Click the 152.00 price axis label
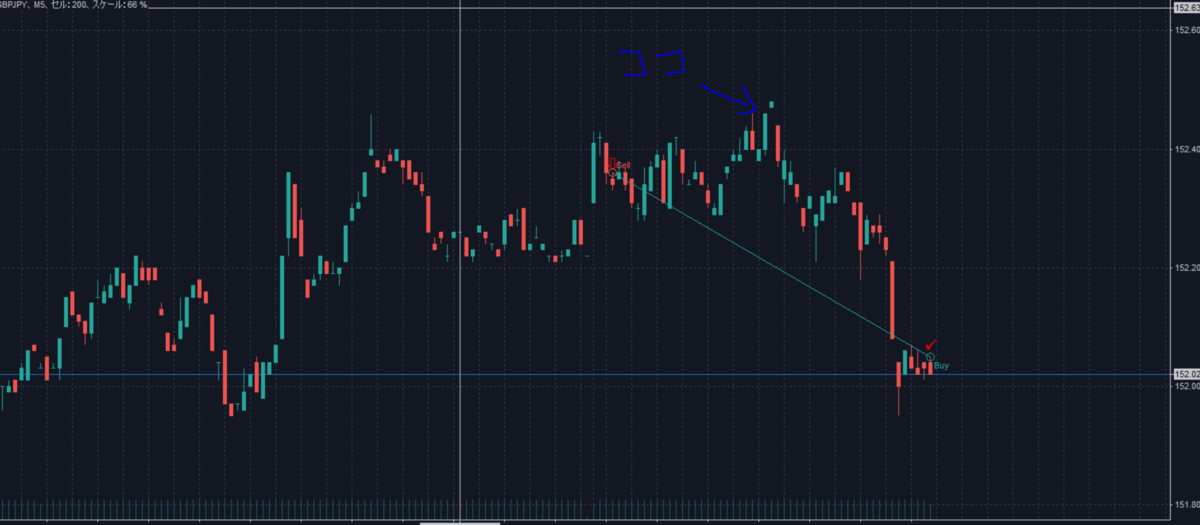 1187,386
